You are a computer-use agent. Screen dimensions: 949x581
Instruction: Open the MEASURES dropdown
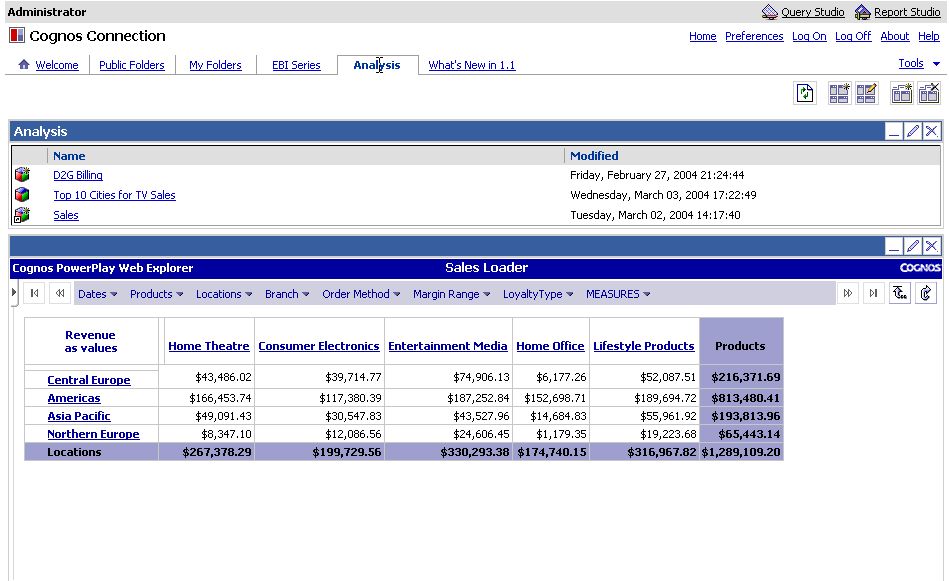[x=618, y=294]
